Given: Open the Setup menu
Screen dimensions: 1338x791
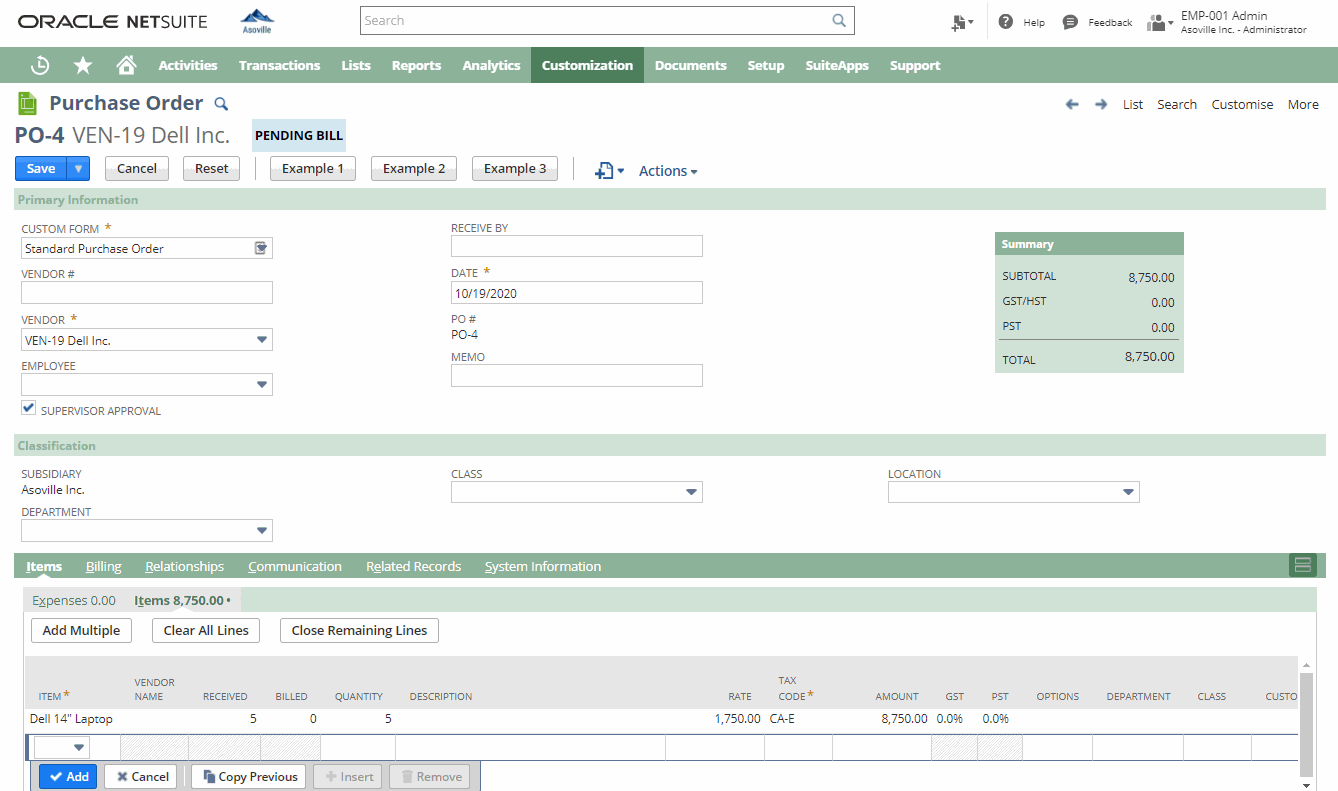Looking at the screenshot, I should click(x=766, y=65).
